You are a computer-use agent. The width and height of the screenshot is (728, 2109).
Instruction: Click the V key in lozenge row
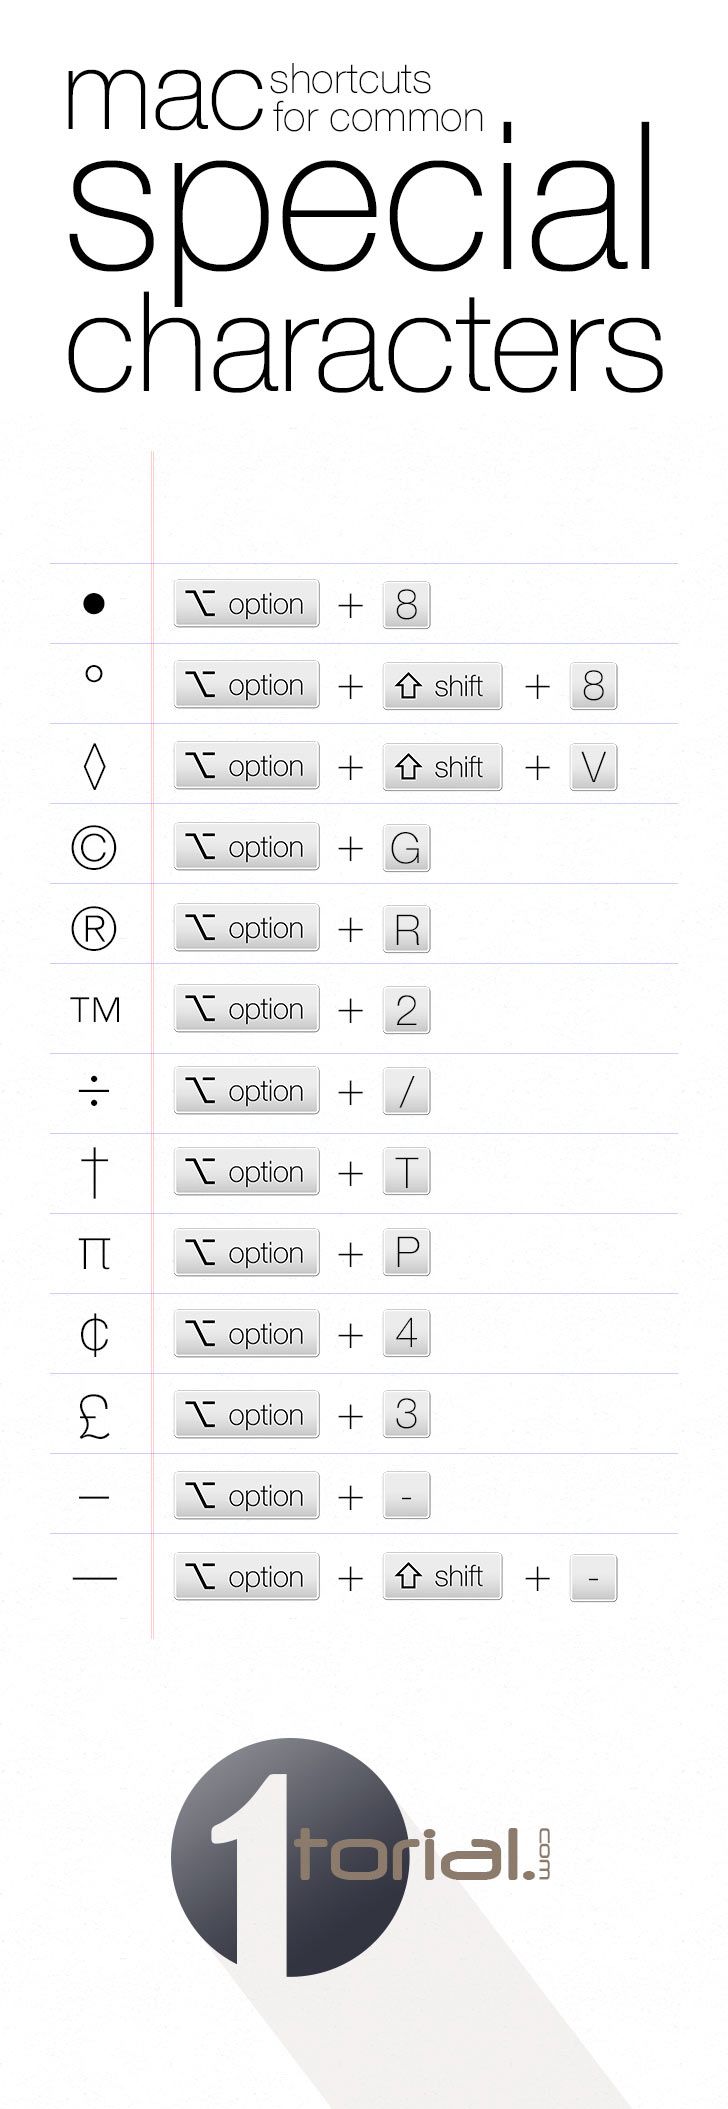[593, 767]
